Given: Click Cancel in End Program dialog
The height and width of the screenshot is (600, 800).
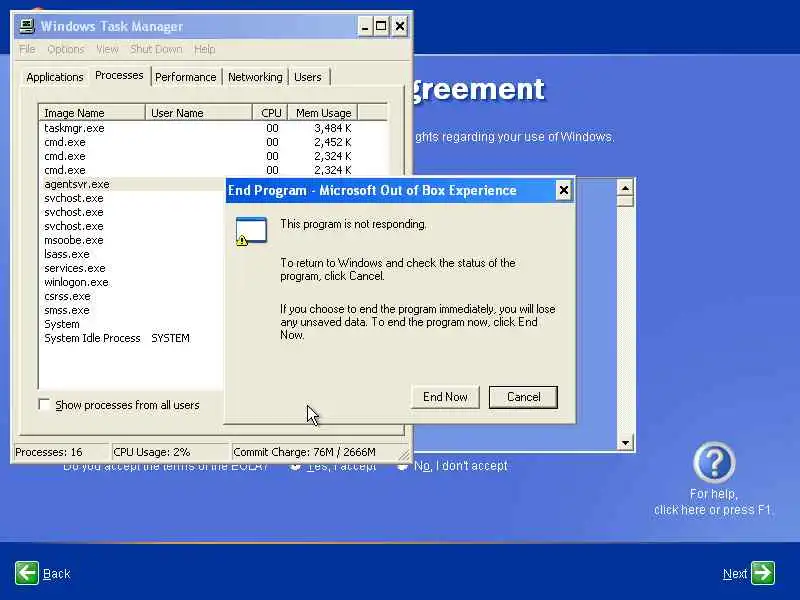Looking at the screenshot, I should [x=523, y=397].
